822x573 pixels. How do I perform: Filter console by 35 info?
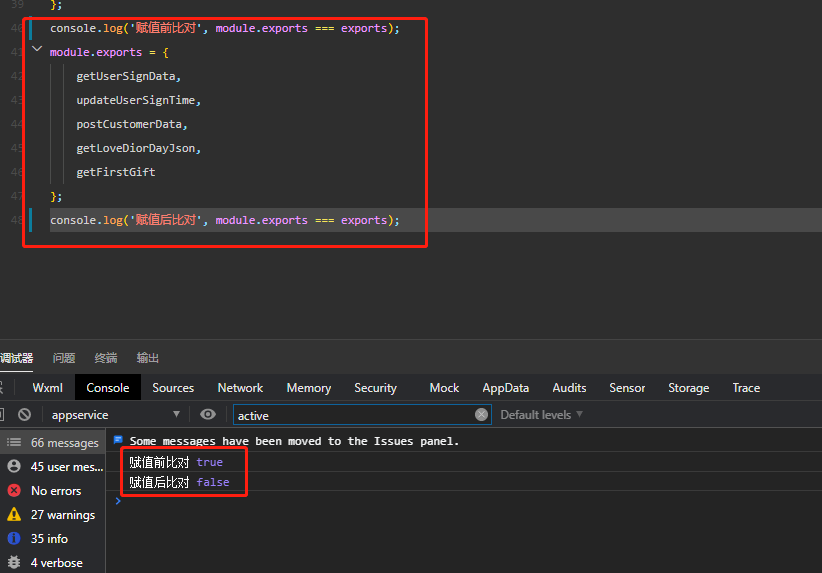[x=52, y=539]
